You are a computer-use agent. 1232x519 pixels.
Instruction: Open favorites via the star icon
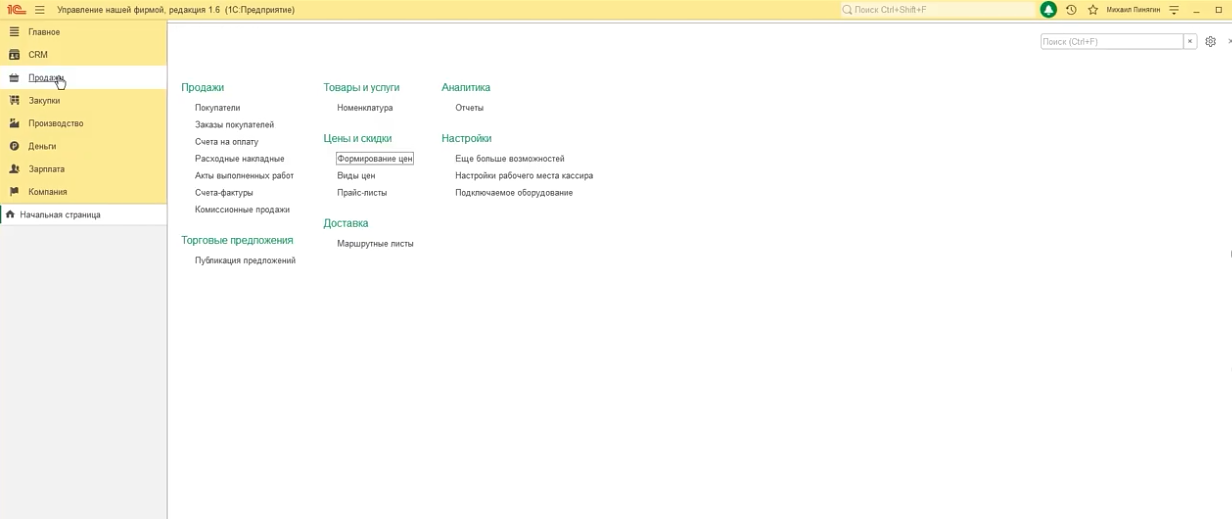tap(1093, 10)
